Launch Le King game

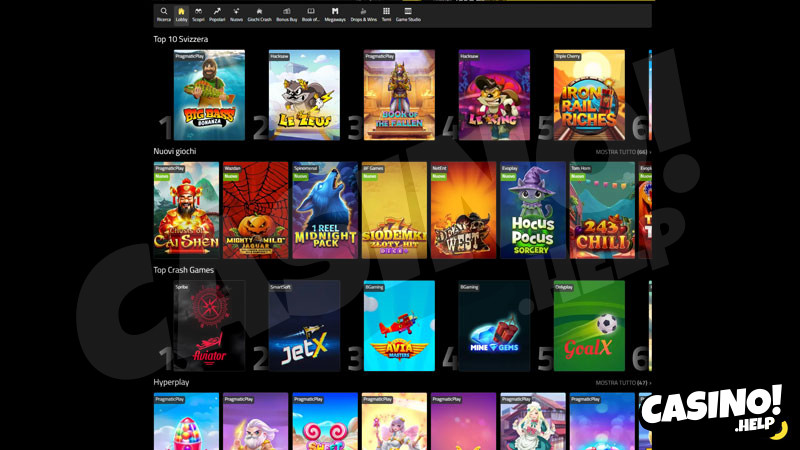point(494,95)
